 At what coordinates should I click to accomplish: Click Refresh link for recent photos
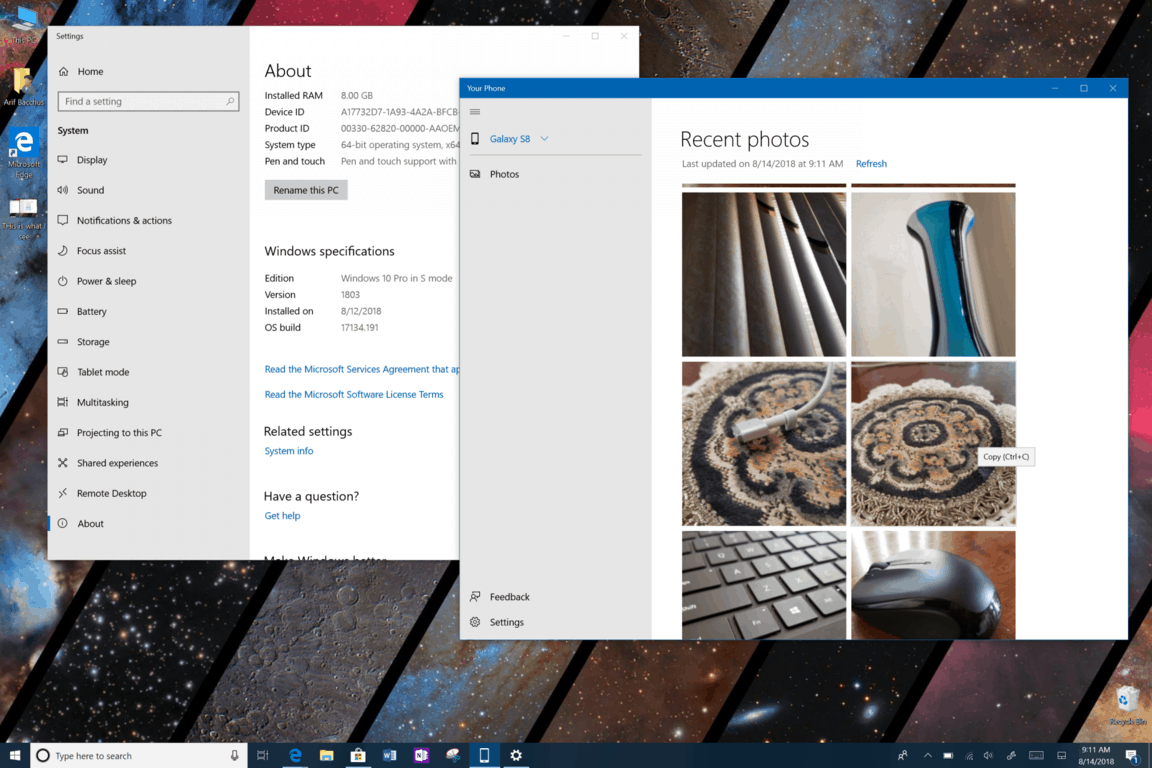pyautogui.click(x=871, y=164)
